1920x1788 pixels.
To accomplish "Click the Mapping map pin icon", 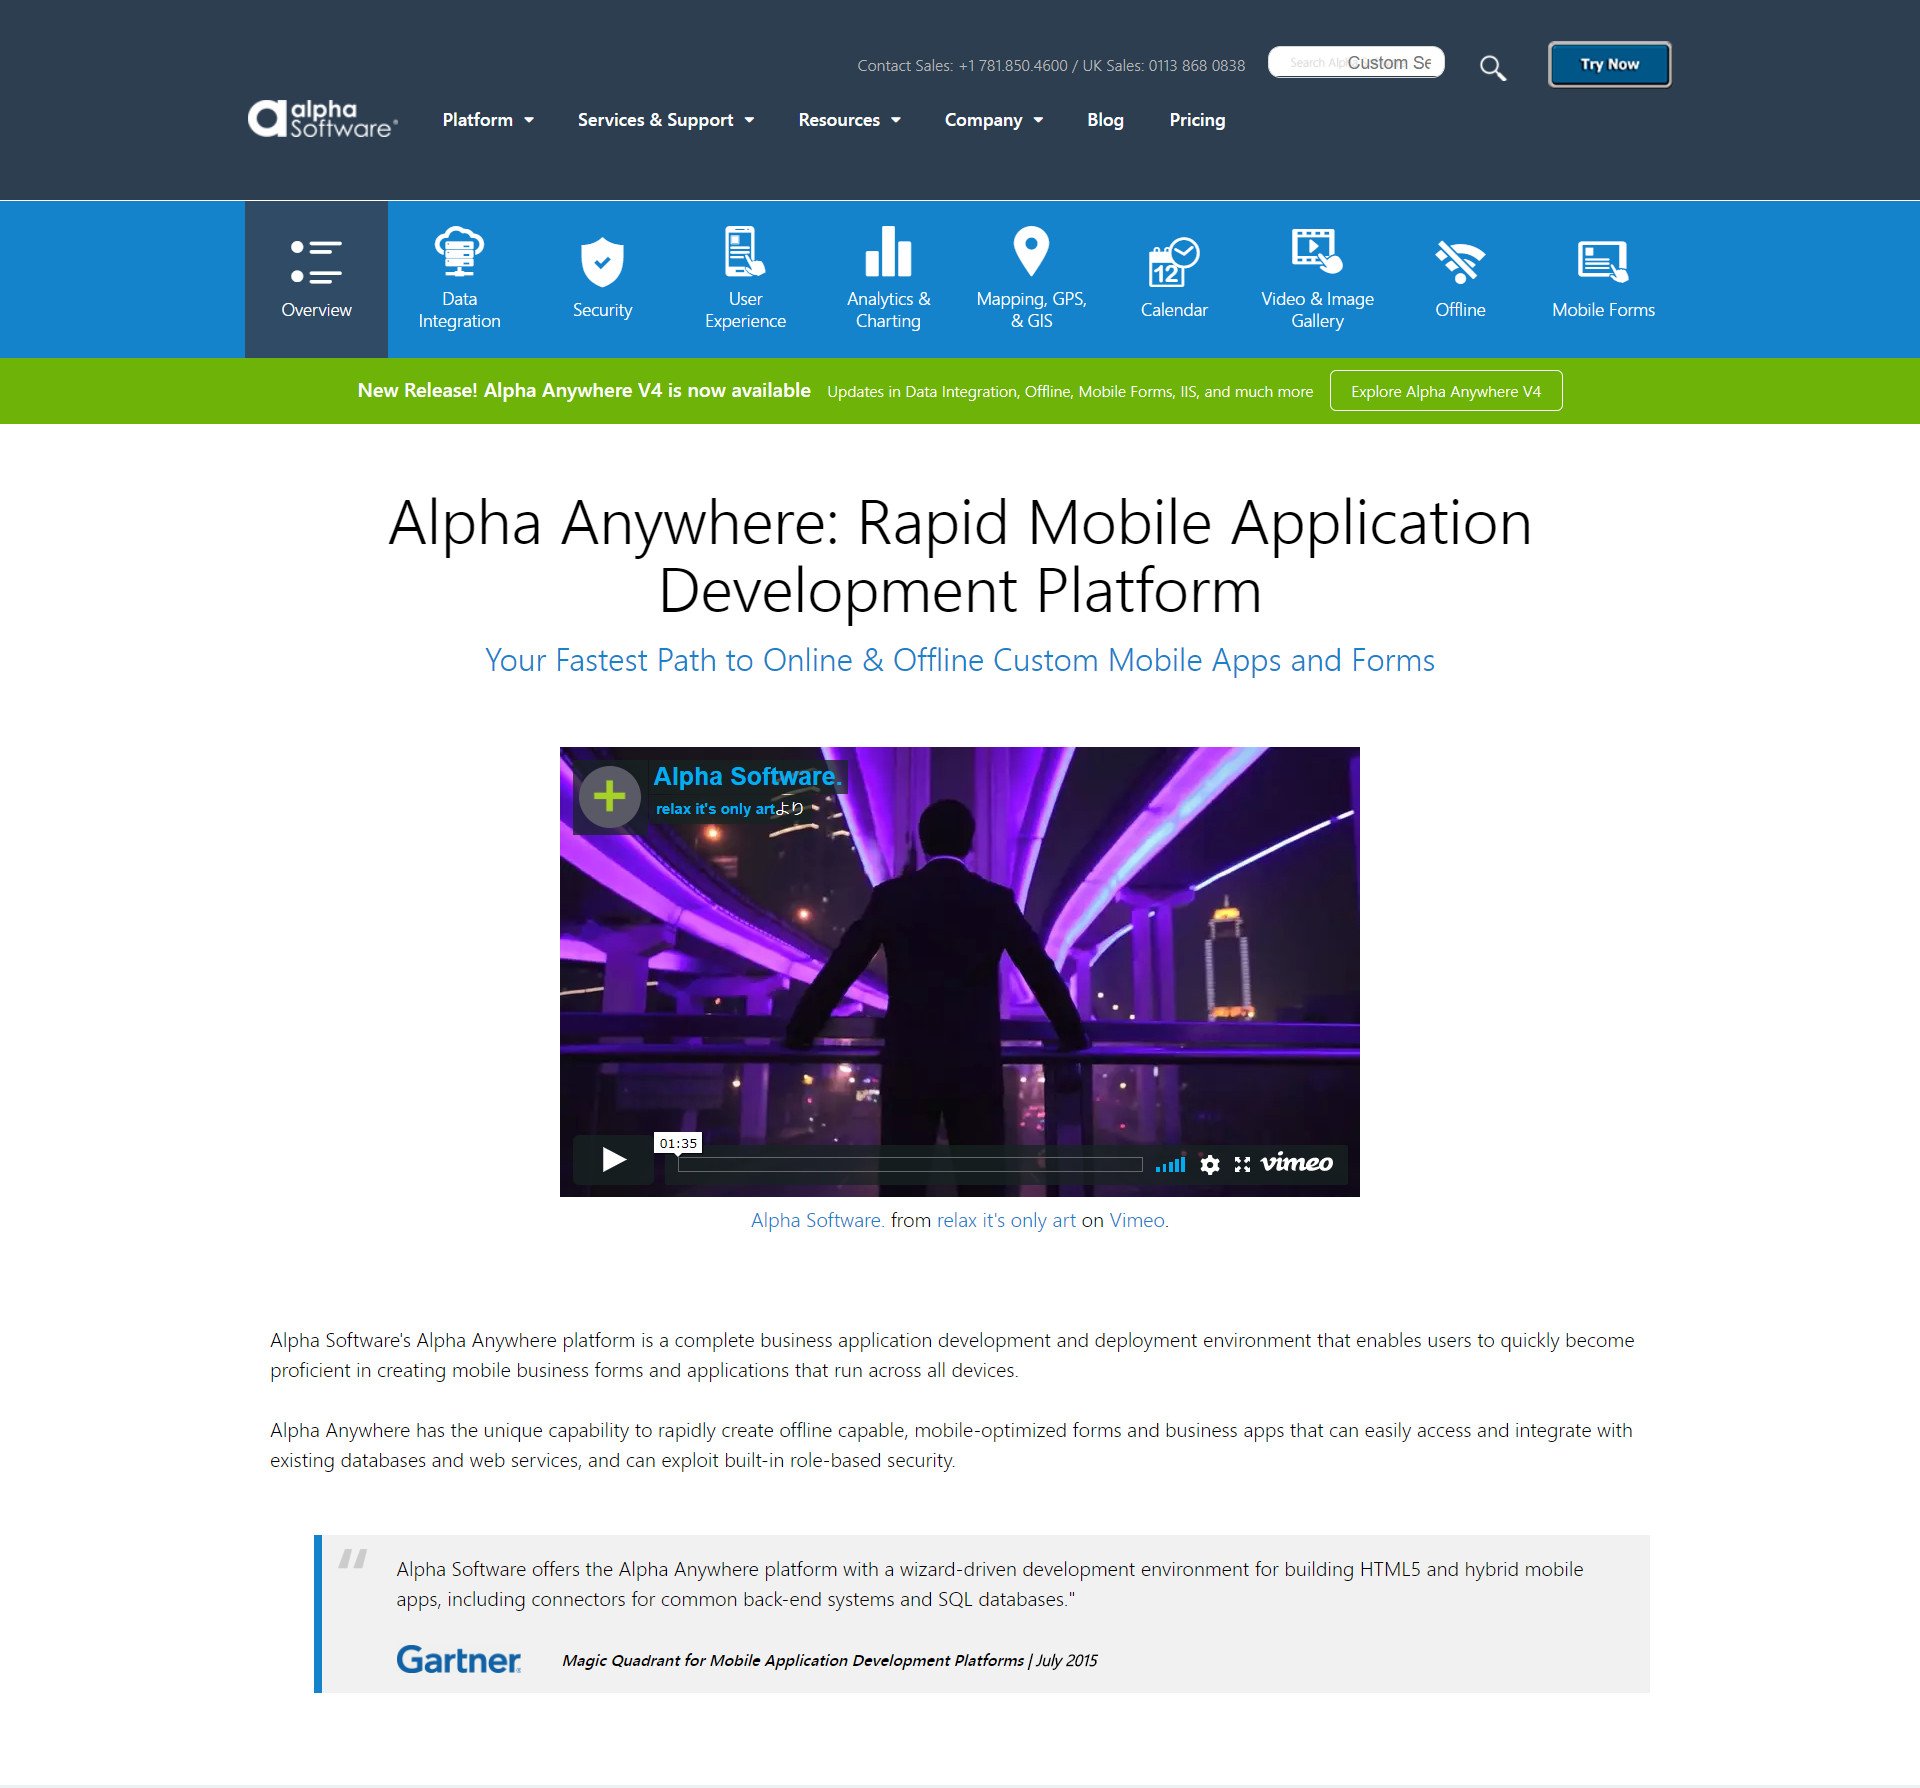I will point(1031,251).
